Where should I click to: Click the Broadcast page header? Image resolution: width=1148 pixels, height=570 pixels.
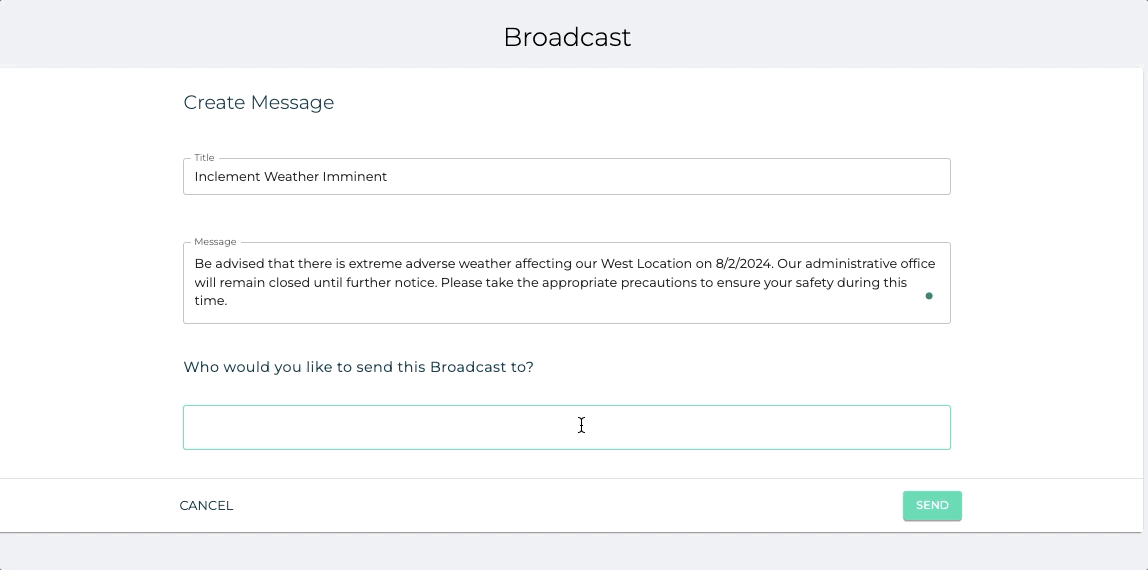567,37
